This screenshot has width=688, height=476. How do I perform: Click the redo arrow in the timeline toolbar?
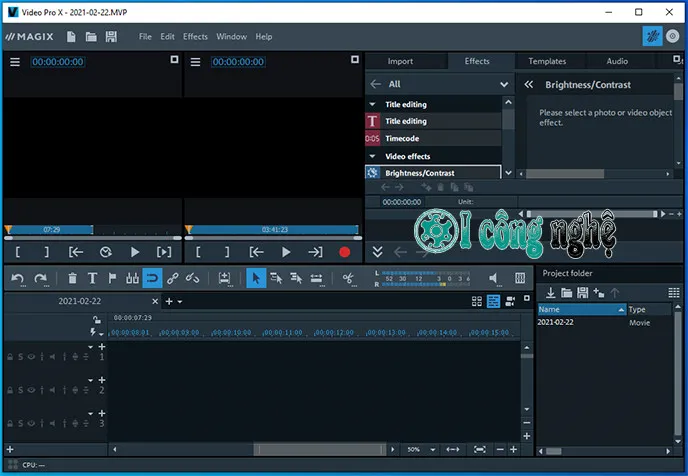pos(41,278)
